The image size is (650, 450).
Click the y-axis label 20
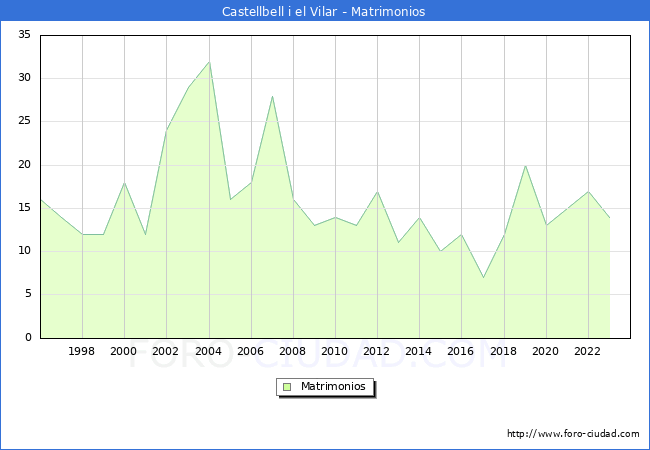[25, 165]
